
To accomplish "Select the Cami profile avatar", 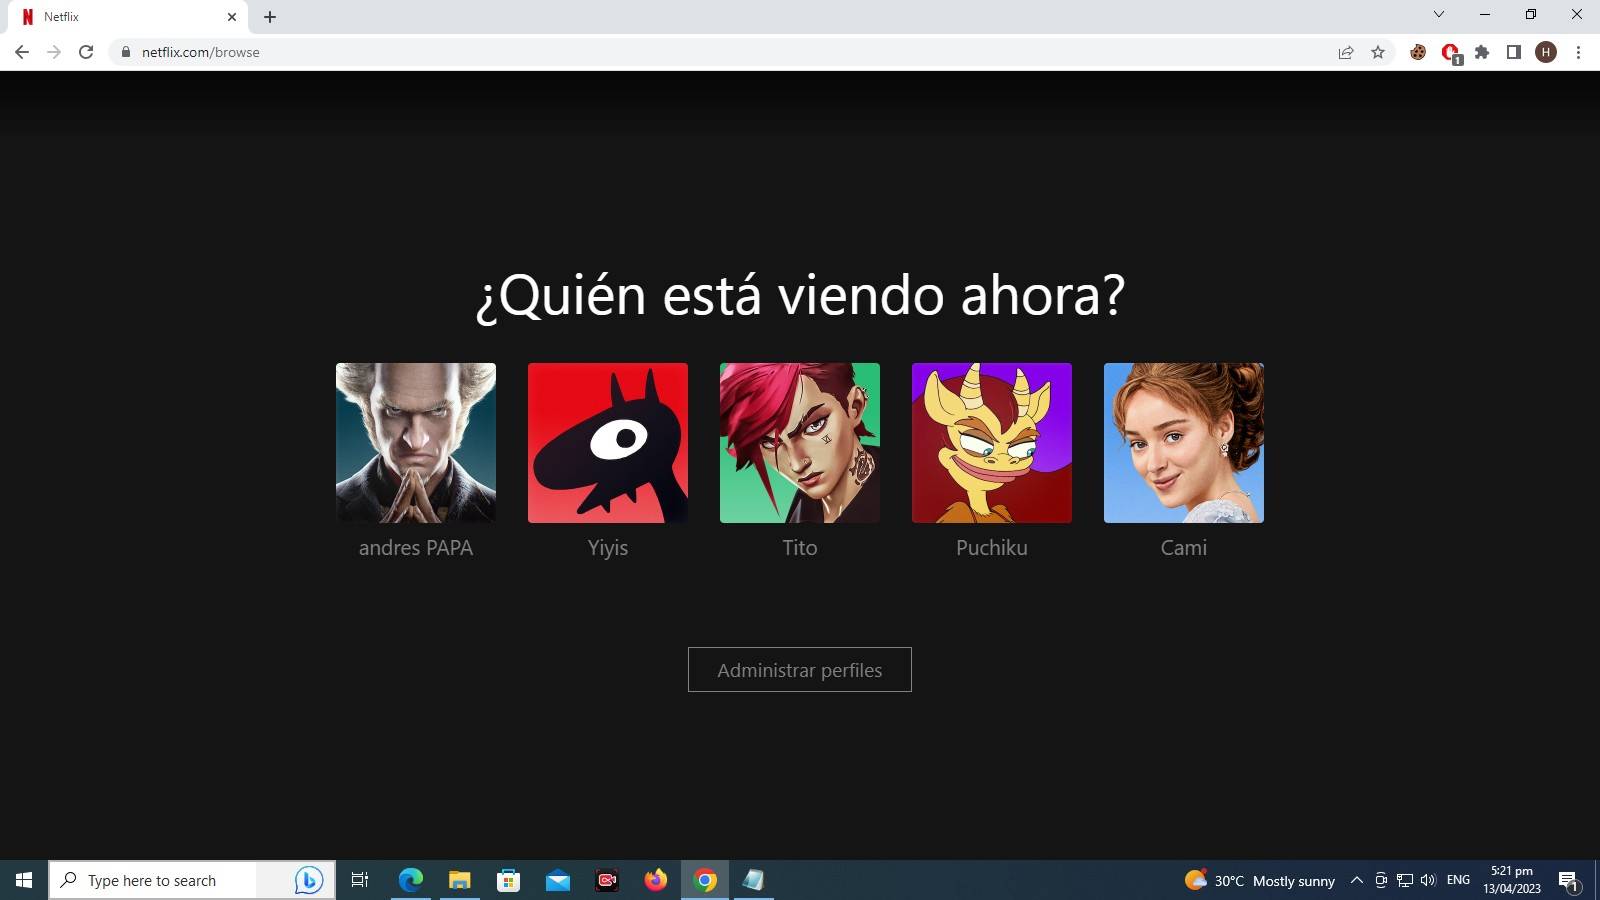I will coord(1184,443).
